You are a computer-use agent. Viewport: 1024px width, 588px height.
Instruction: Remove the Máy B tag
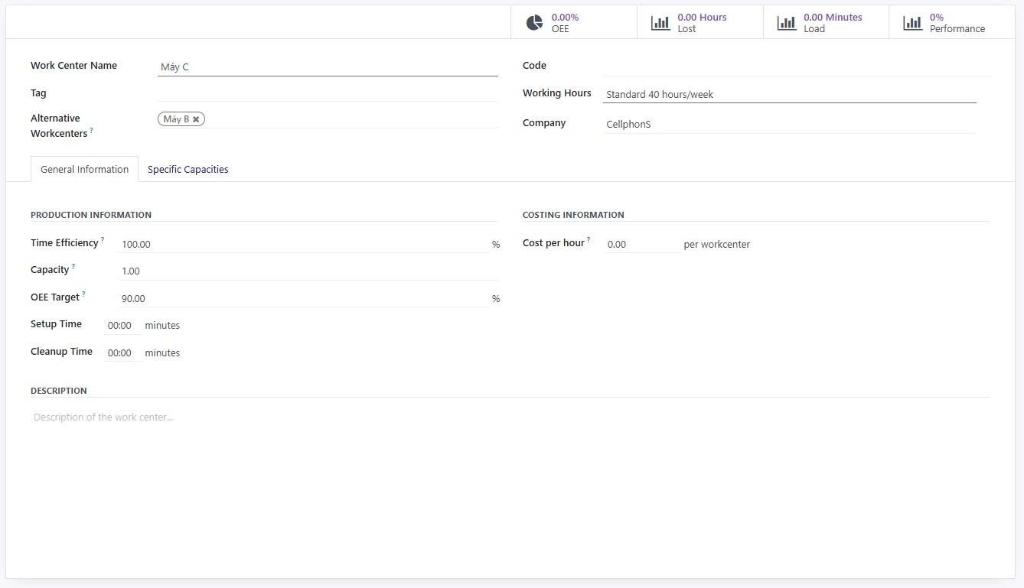(196, 119)
